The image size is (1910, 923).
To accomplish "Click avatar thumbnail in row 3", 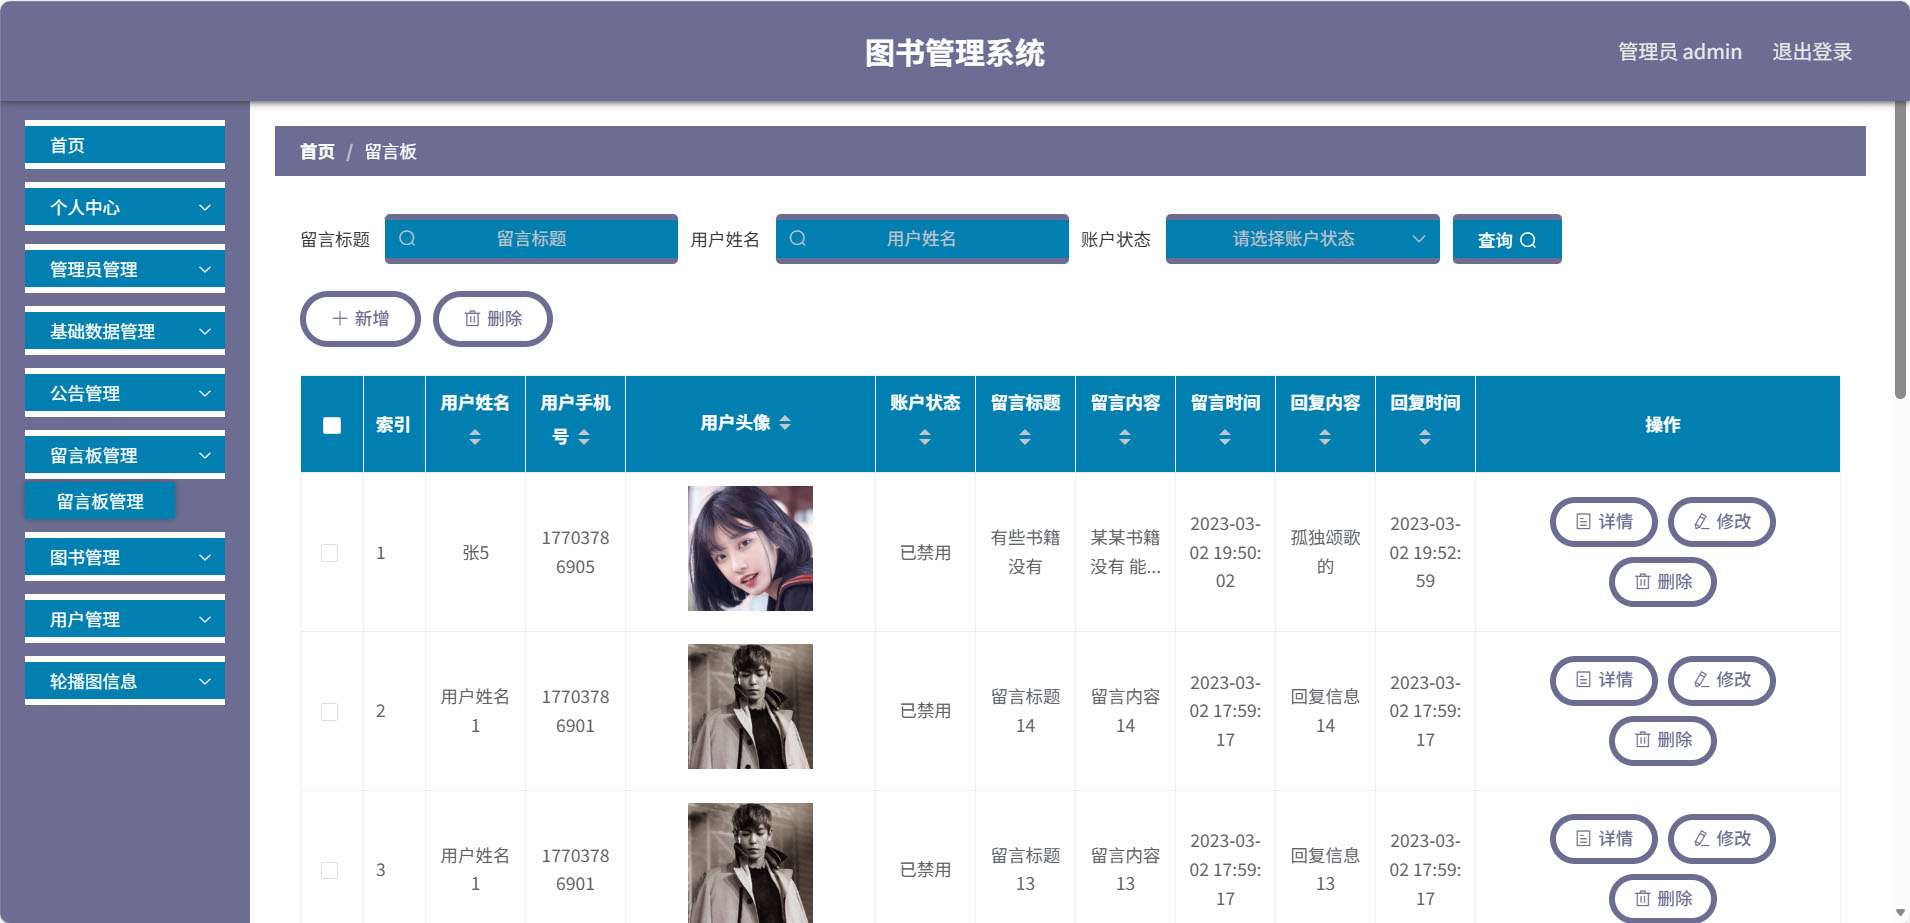I will 750,863.
